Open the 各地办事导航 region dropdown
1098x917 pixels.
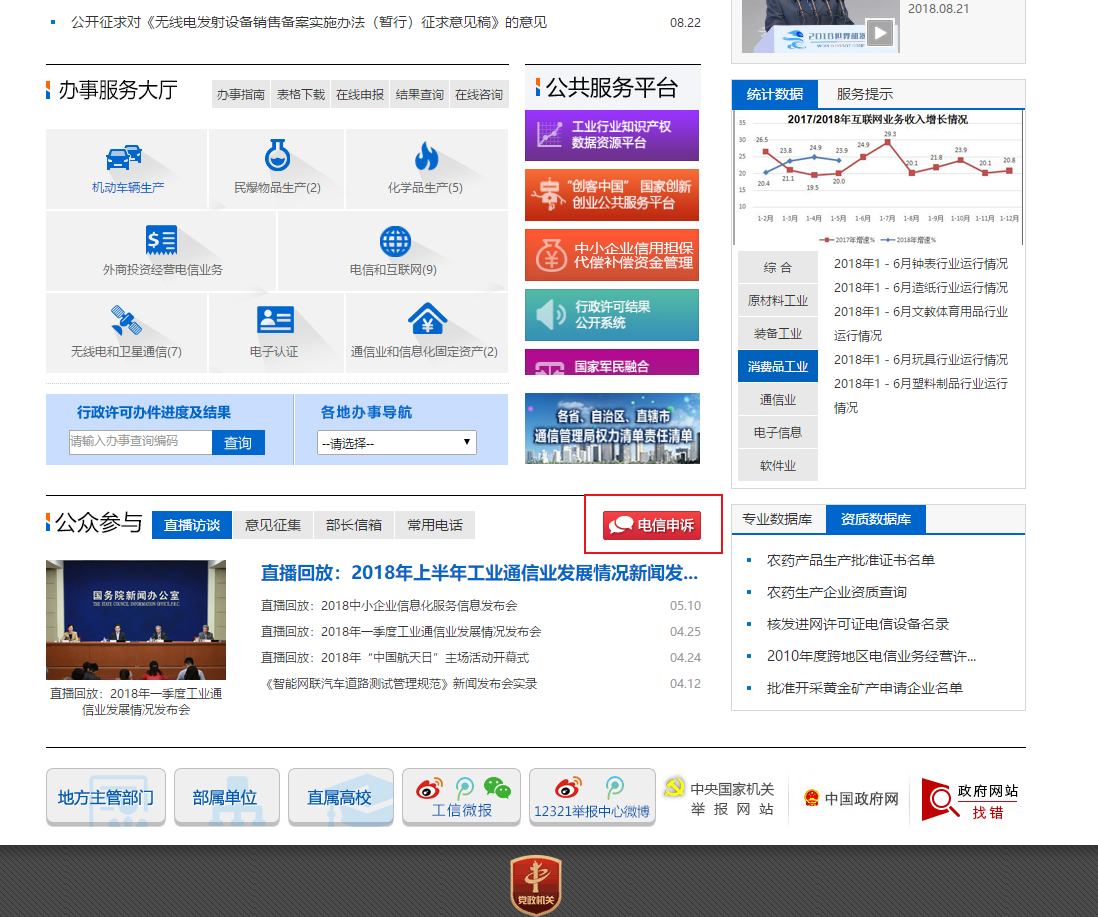(396, 442)
